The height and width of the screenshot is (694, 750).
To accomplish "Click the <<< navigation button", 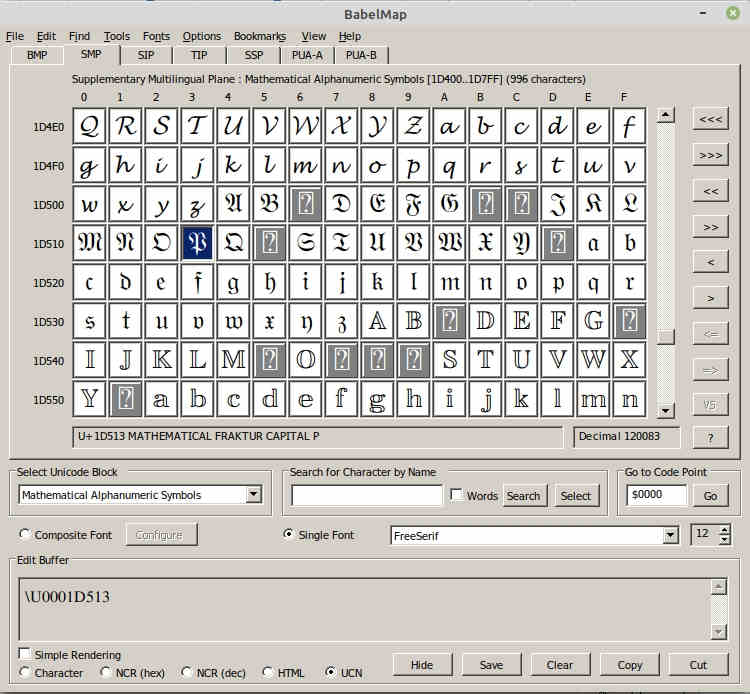I will pyautogui.click(x=711, y=119).
